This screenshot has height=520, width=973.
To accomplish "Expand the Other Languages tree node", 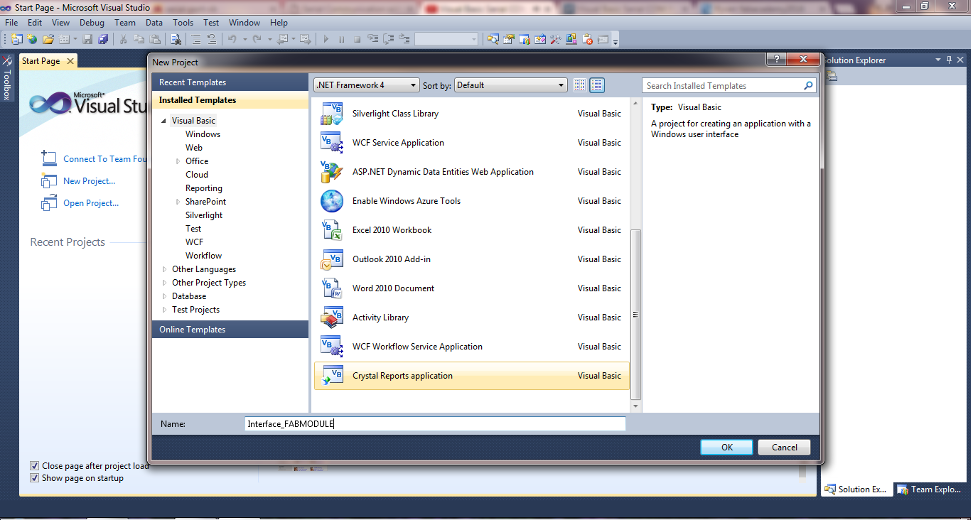I will point(164,269).
